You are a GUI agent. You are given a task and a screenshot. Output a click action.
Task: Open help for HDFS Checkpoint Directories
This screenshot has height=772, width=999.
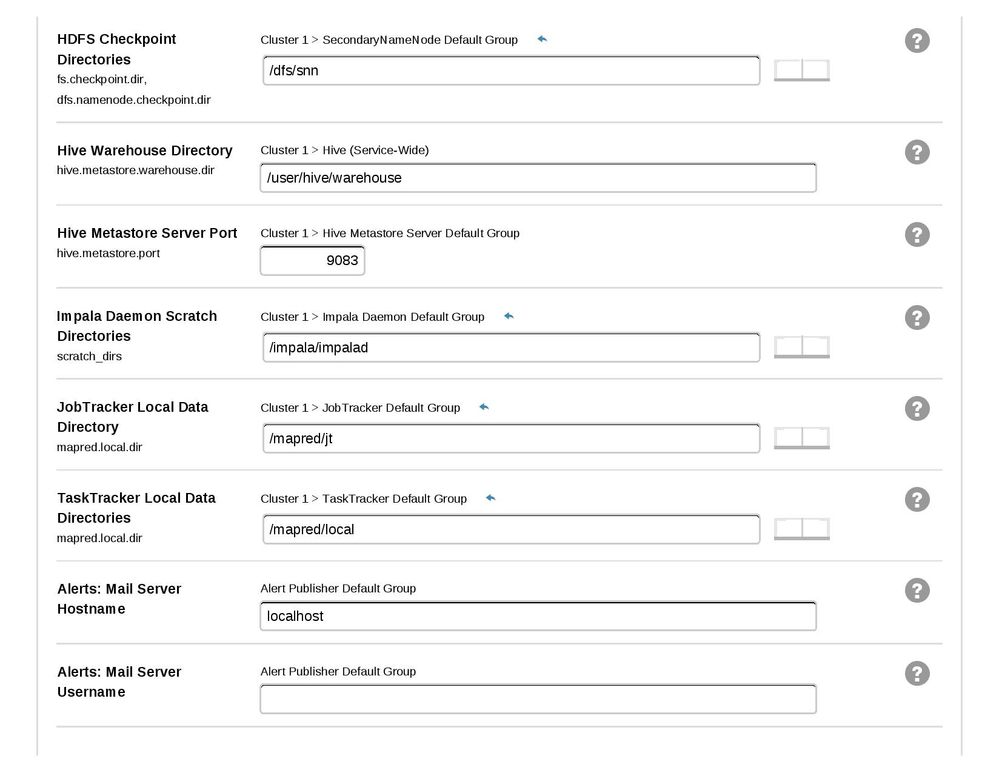pyautogui.click(x=916, y=40)
